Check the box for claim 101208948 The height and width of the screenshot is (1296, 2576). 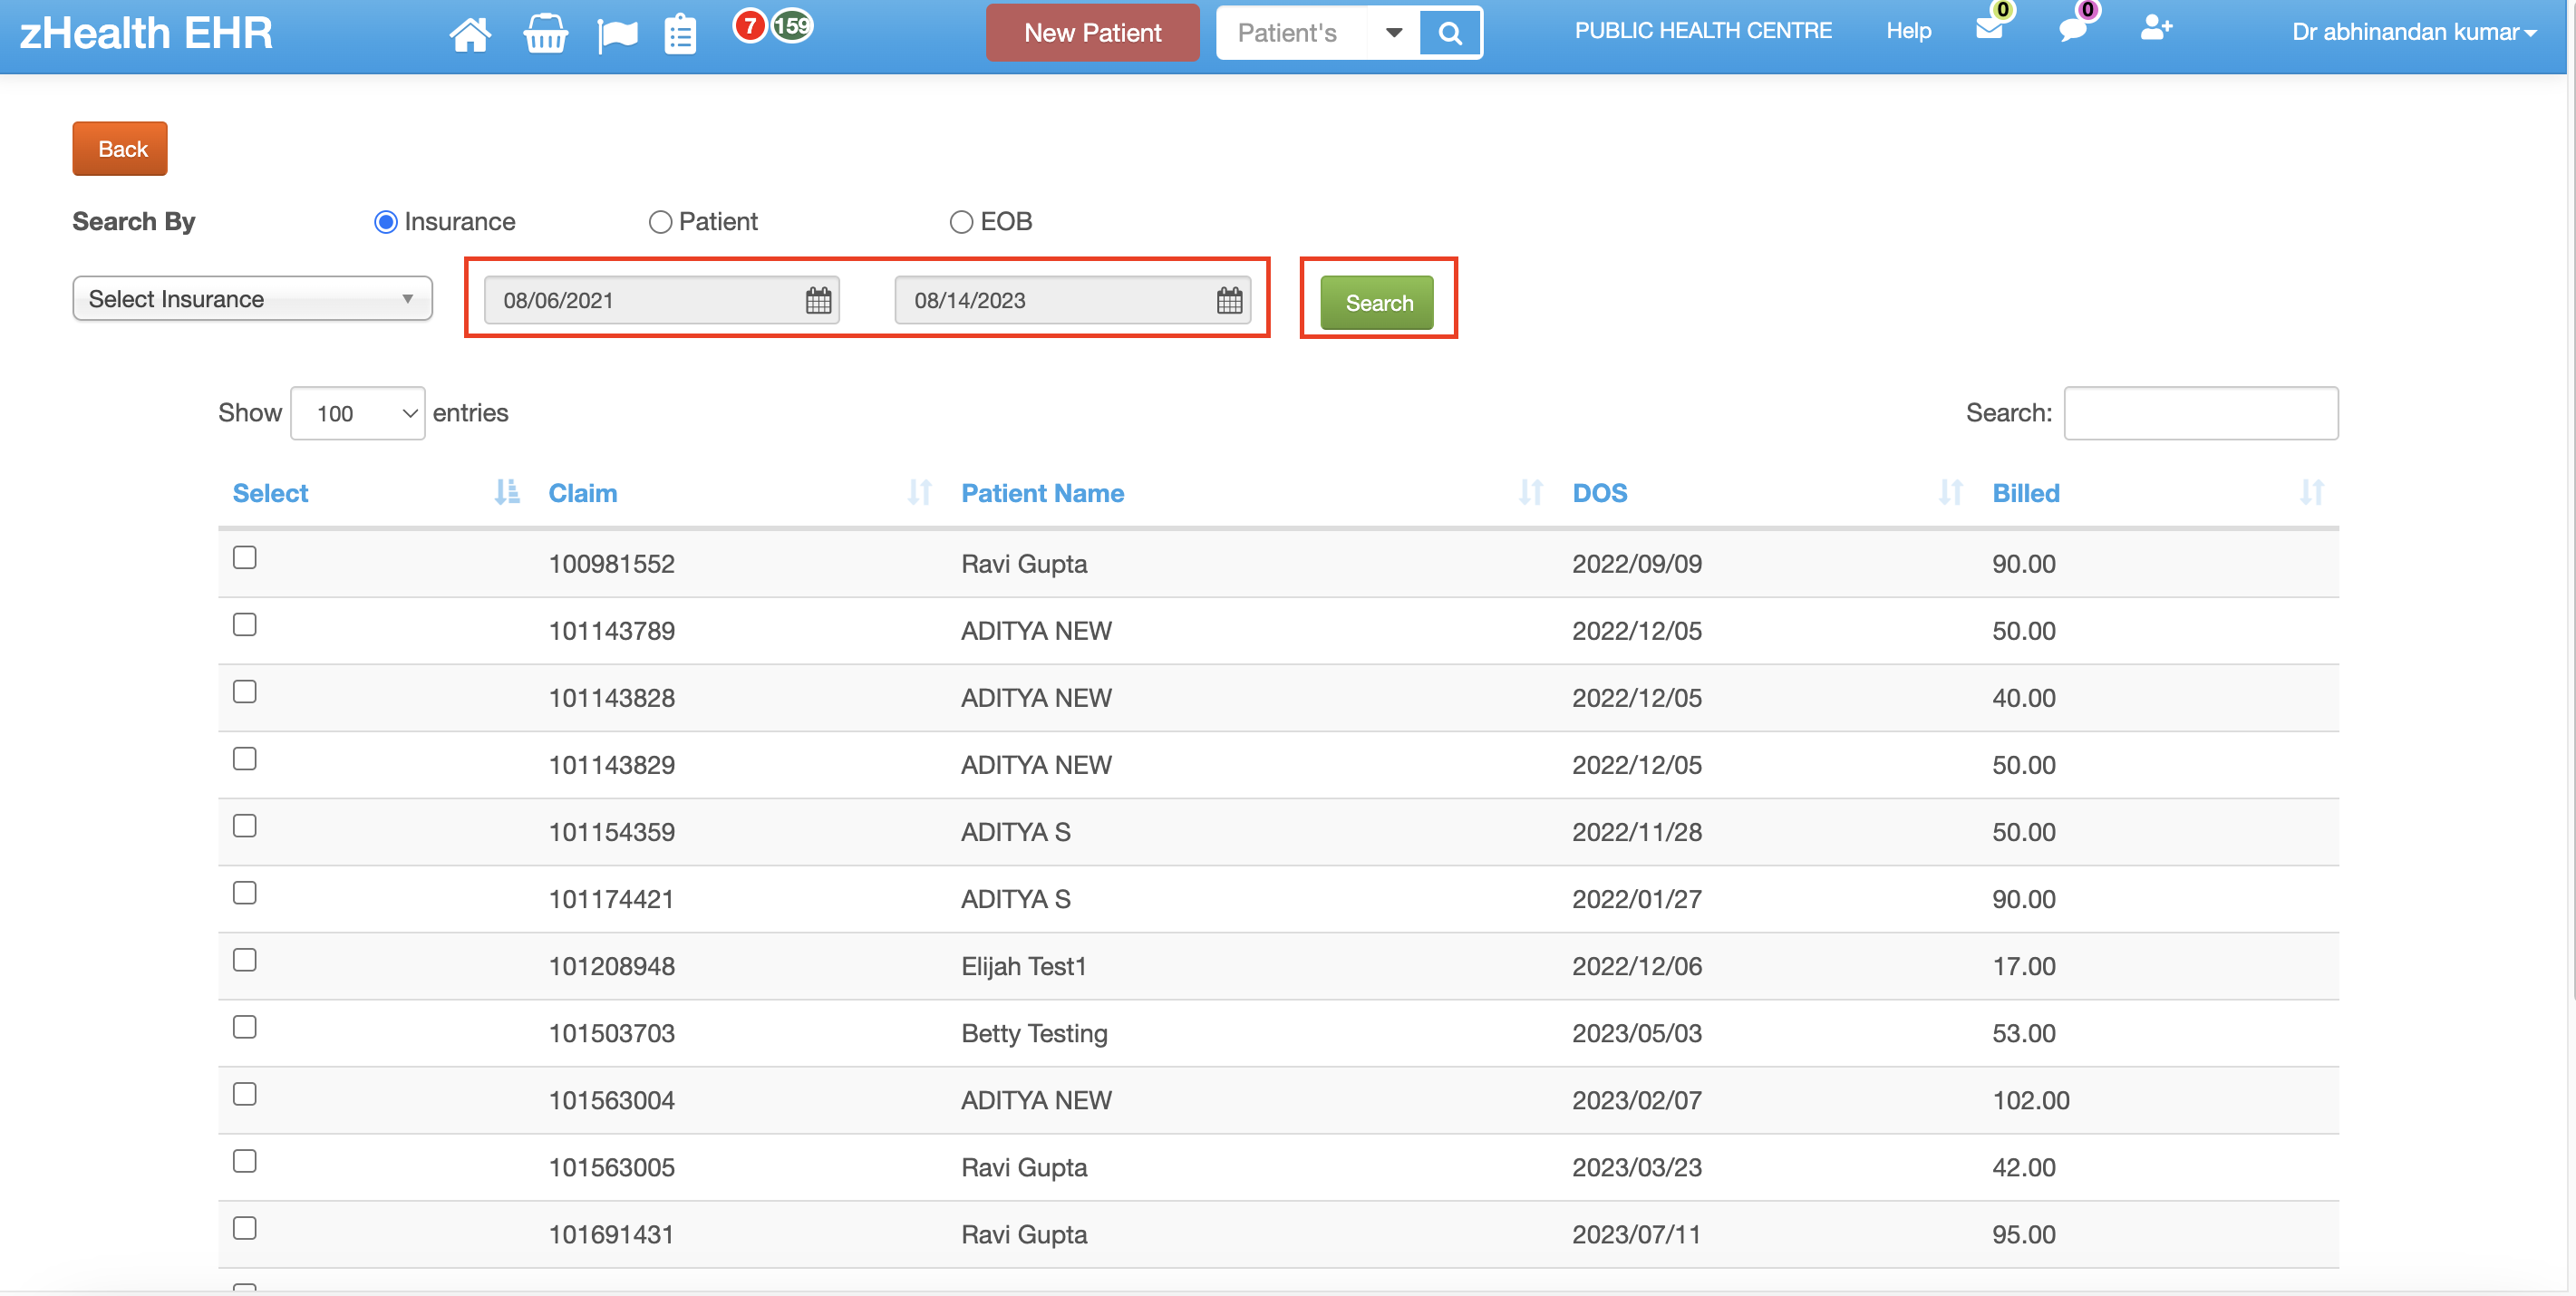(245, 959)
